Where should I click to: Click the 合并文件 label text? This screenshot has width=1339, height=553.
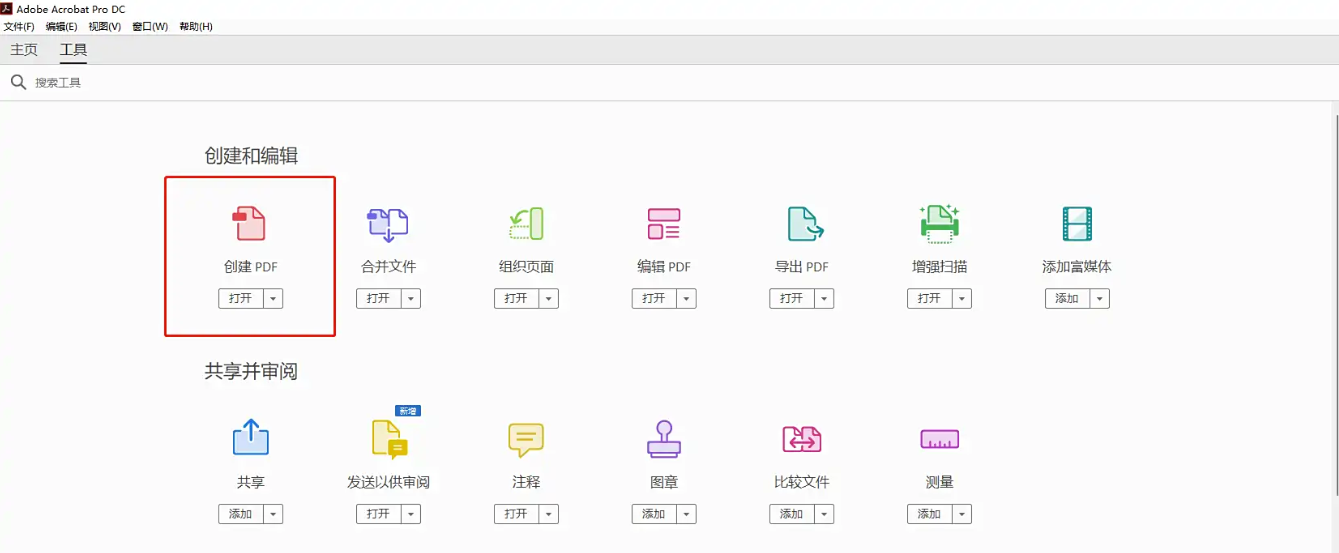[388, 267]
